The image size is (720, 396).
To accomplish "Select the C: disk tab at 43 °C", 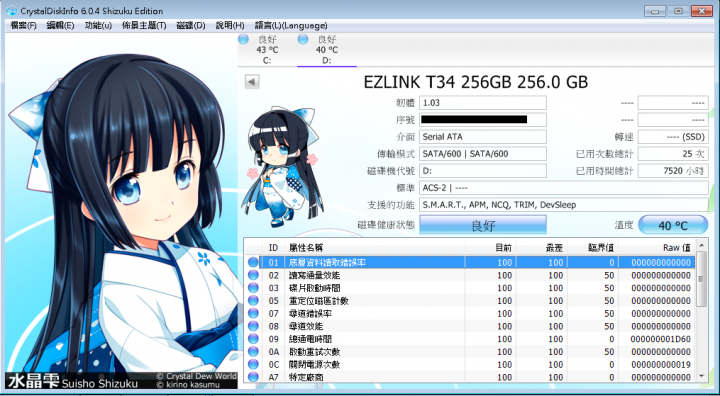I will coord(267,50).
